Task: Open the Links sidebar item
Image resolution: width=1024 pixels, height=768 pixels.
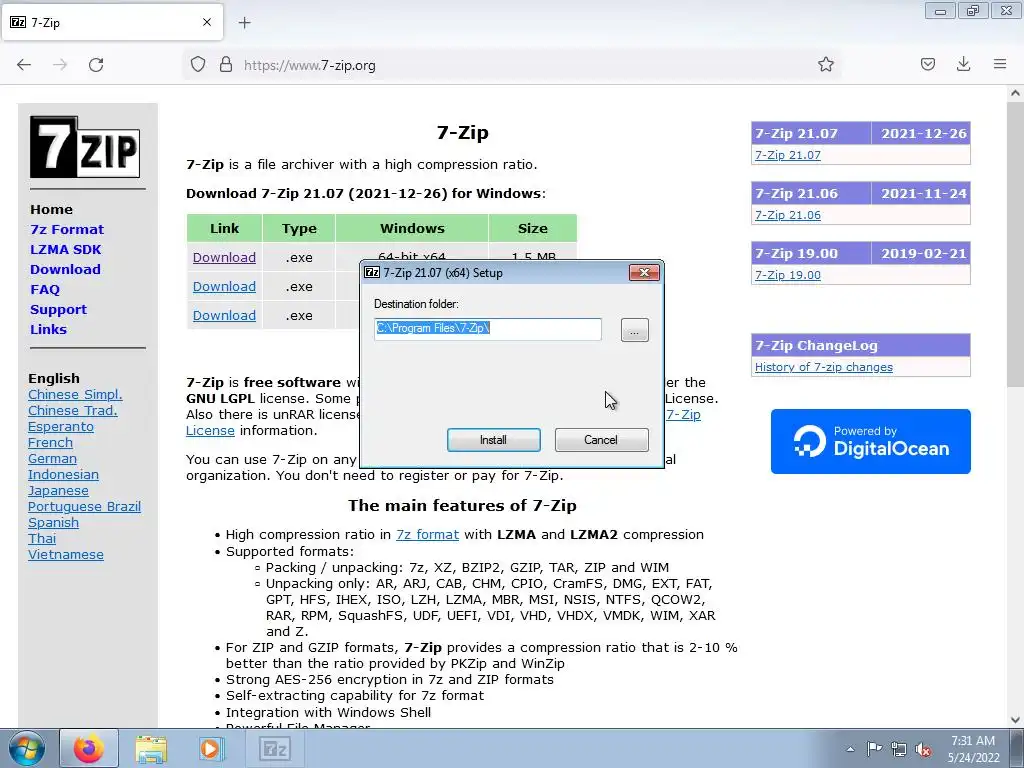Action: pyautogui.click(x=48, y=330)
